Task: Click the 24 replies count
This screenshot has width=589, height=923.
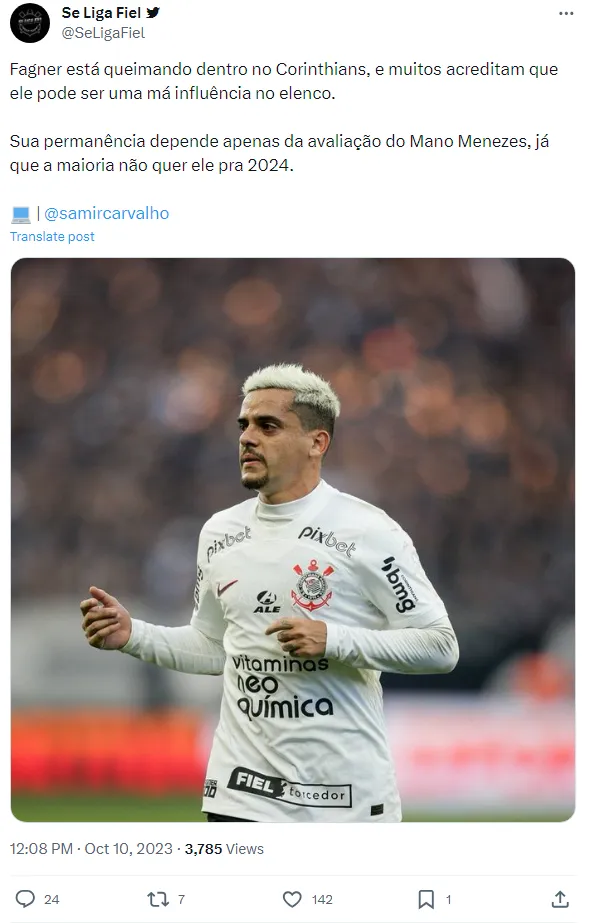Action: tap(52, 899)
